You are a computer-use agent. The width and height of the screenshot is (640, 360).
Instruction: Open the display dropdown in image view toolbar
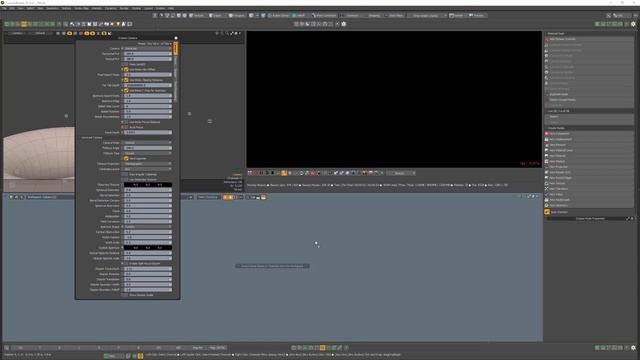click(x=401, y=173)
